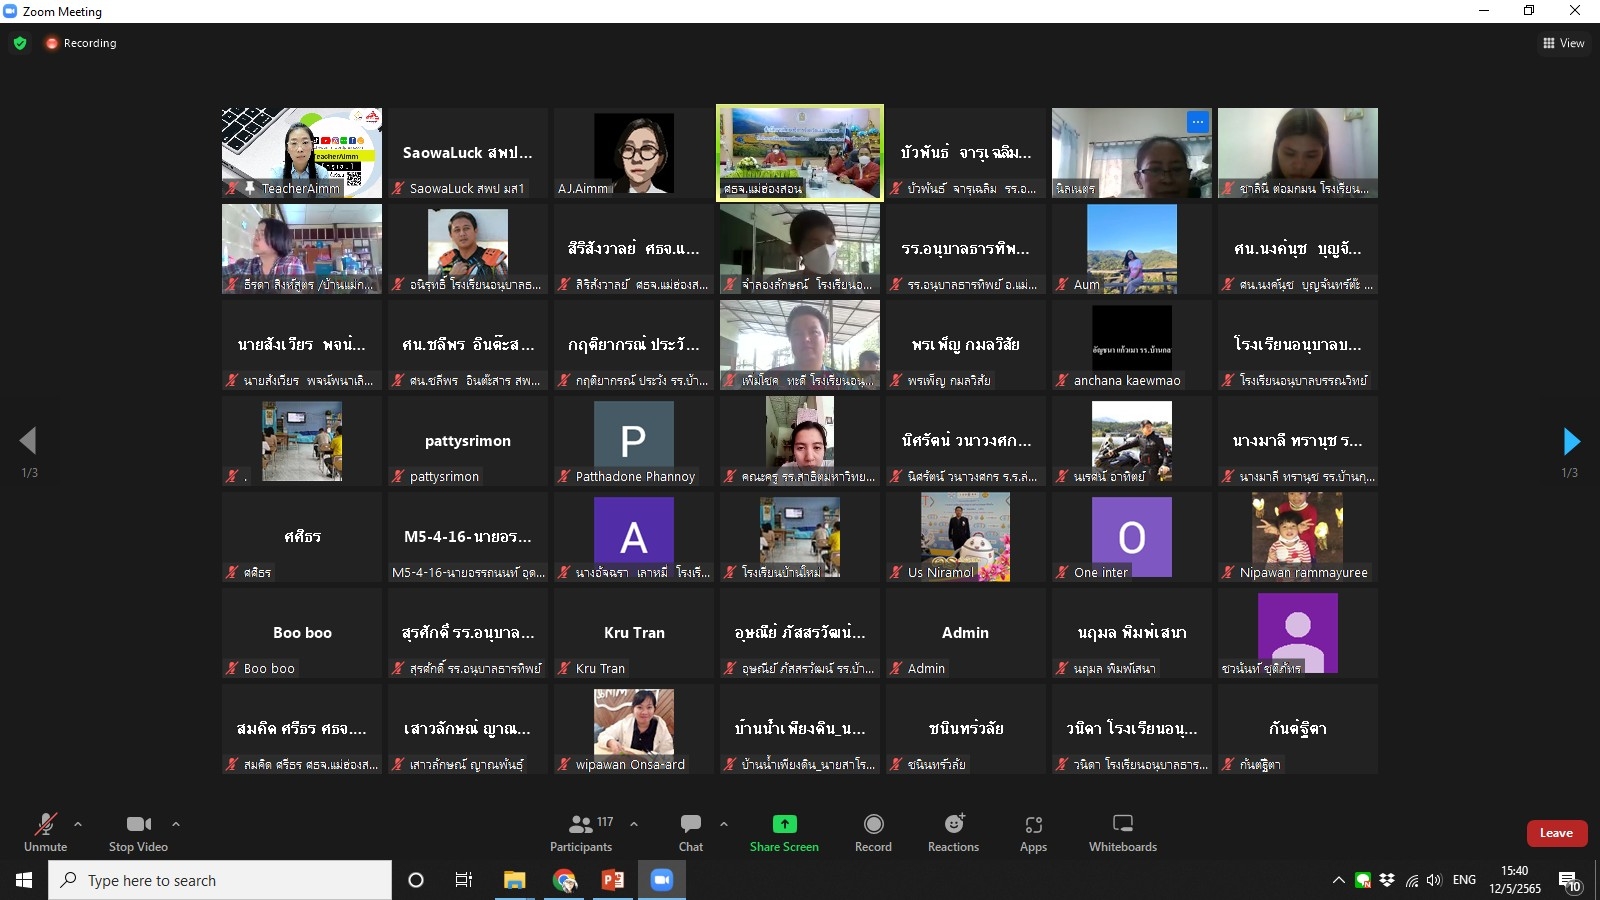Image resolution: width=1600 pixels, height=900 pixels.
Task: Open the Reactions menu
Action: point(953,832)
